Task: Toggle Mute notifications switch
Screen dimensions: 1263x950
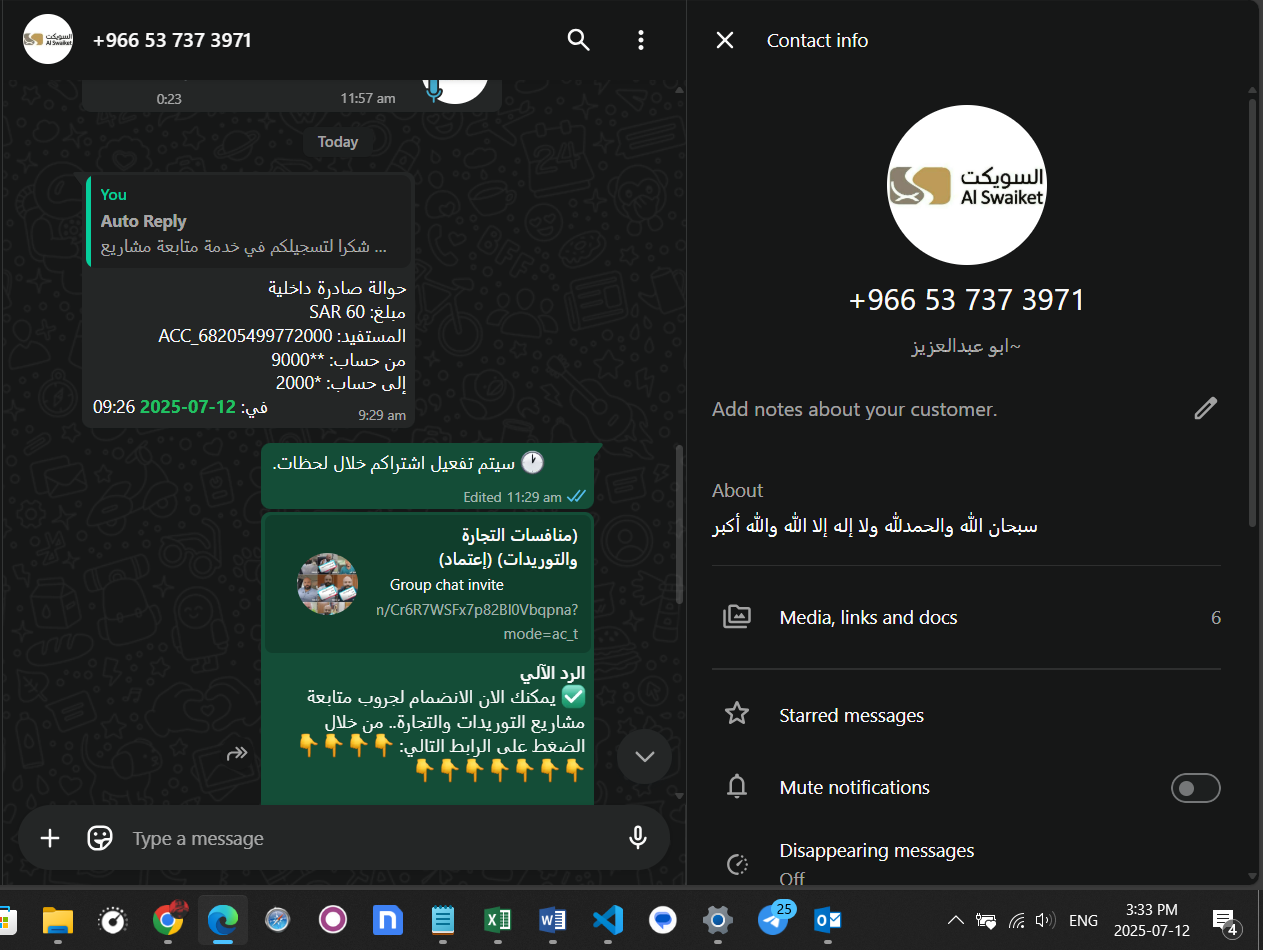Action: (1195, 788)
